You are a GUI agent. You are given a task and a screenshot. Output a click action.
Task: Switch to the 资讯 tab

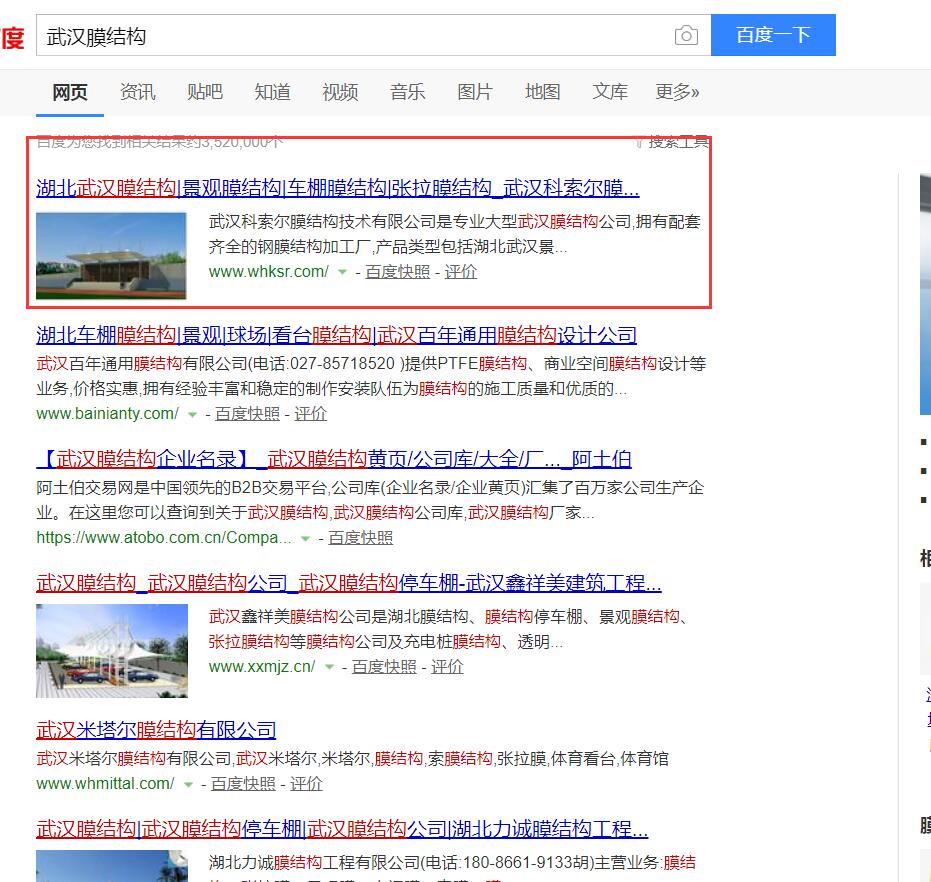point(137,92)
